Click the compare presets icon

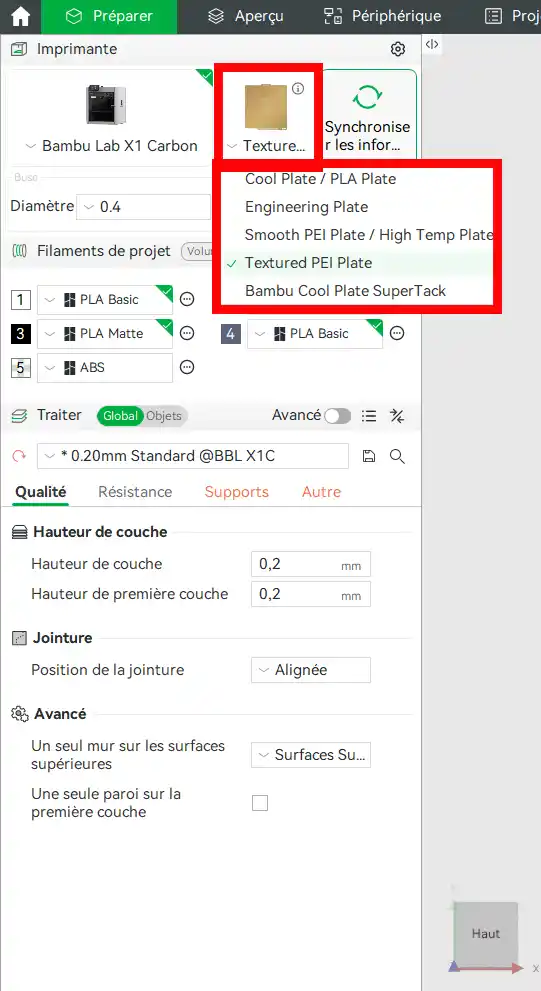(x=397, y=415)
